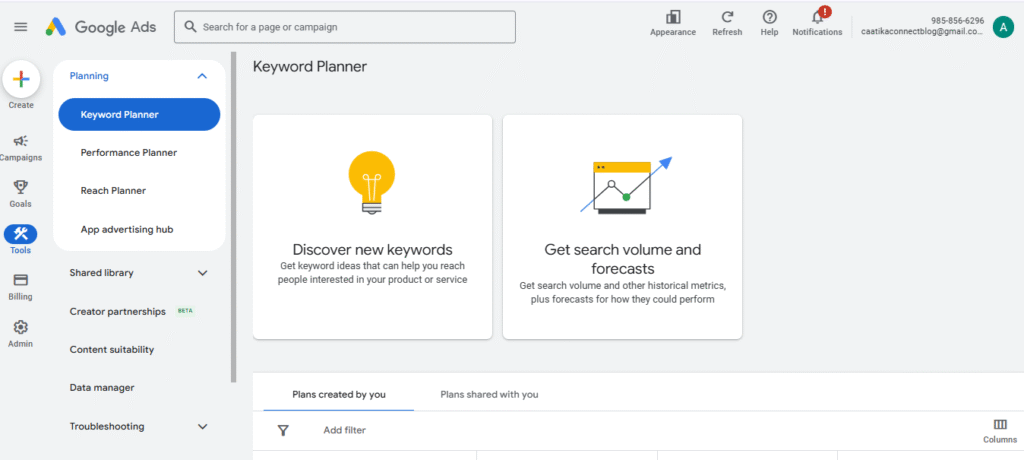Switch to Plans shared with you tab
Screen dimensions: 1024x460
(489, 394)
